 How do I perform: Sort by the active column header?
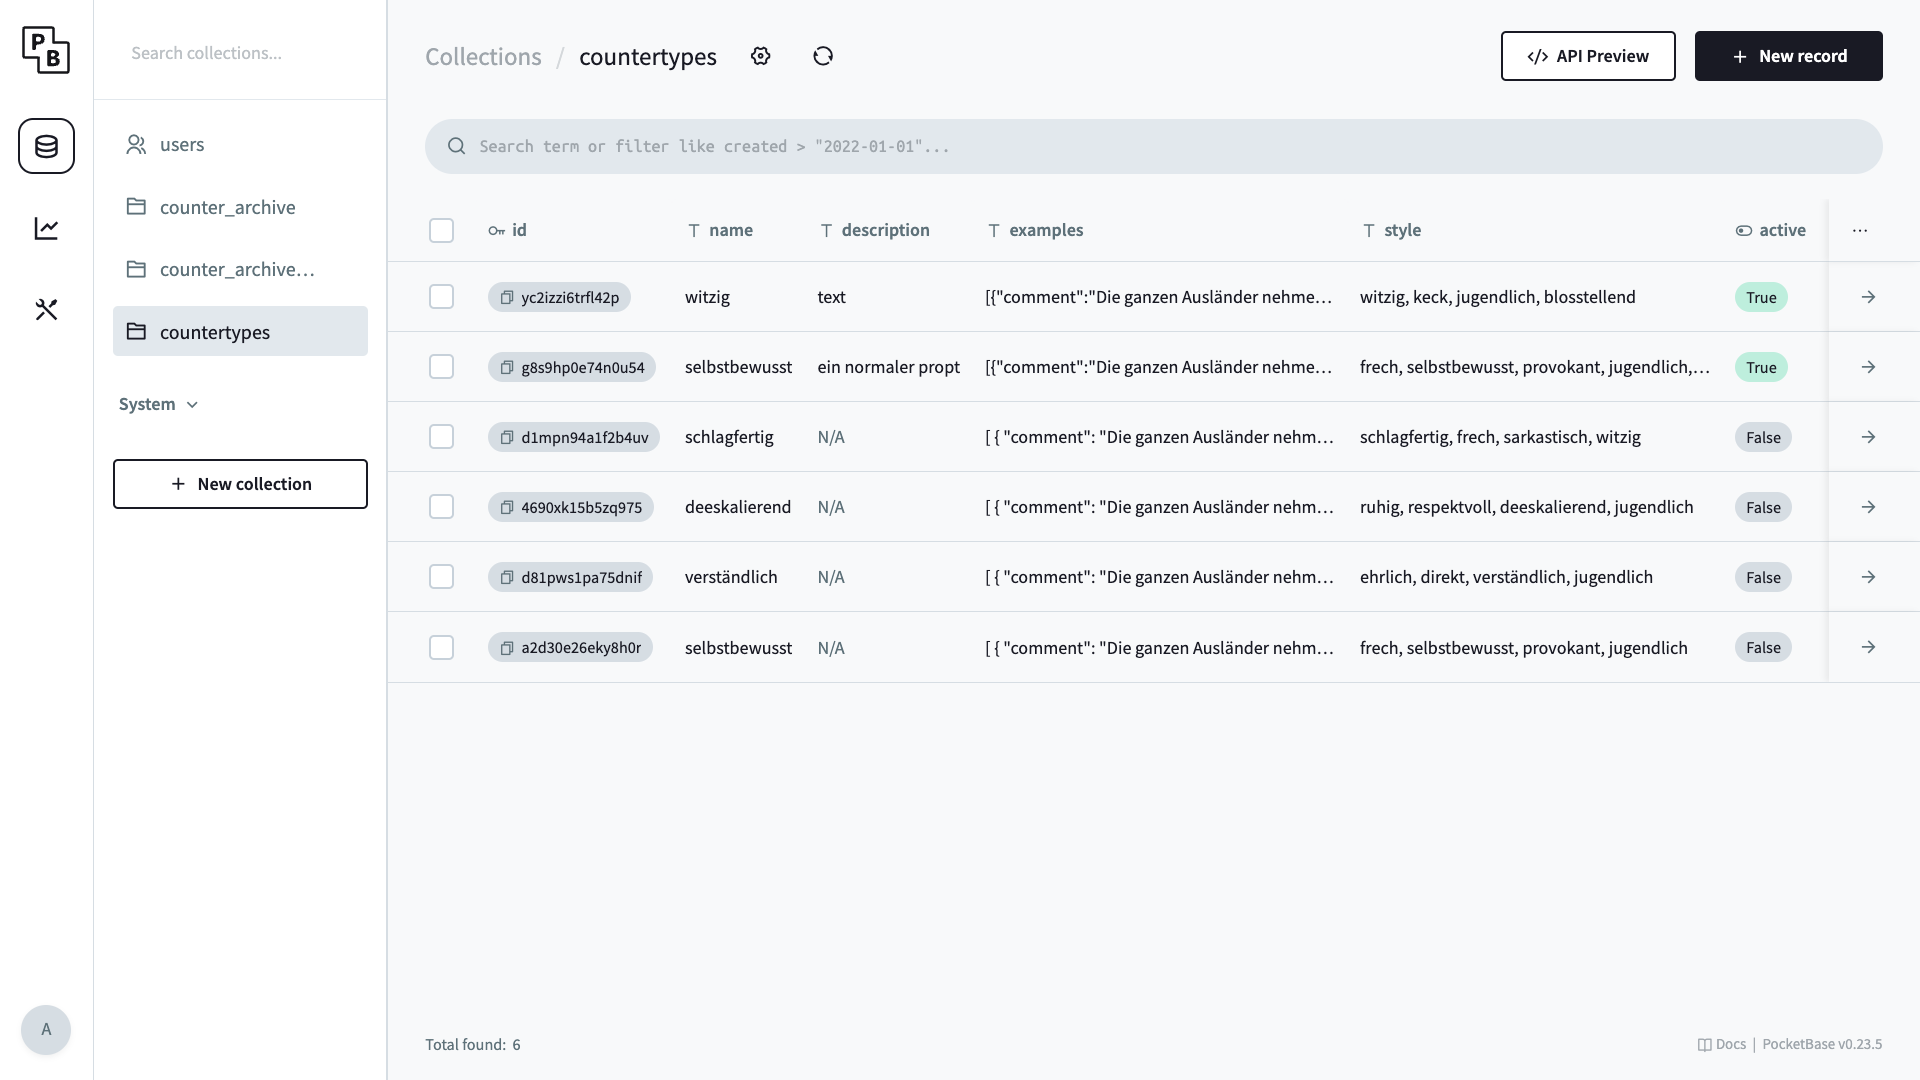coord(1770,230)
